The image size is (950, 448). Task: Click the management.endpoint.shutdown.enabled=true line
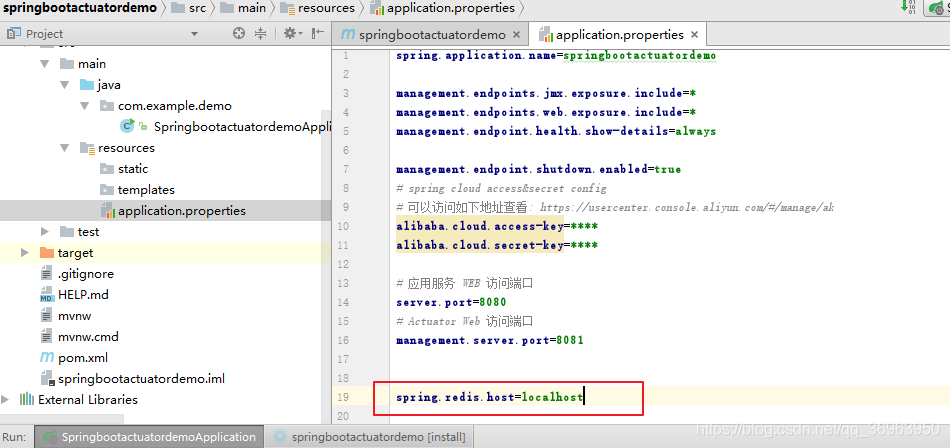click(x=539, y=169)
